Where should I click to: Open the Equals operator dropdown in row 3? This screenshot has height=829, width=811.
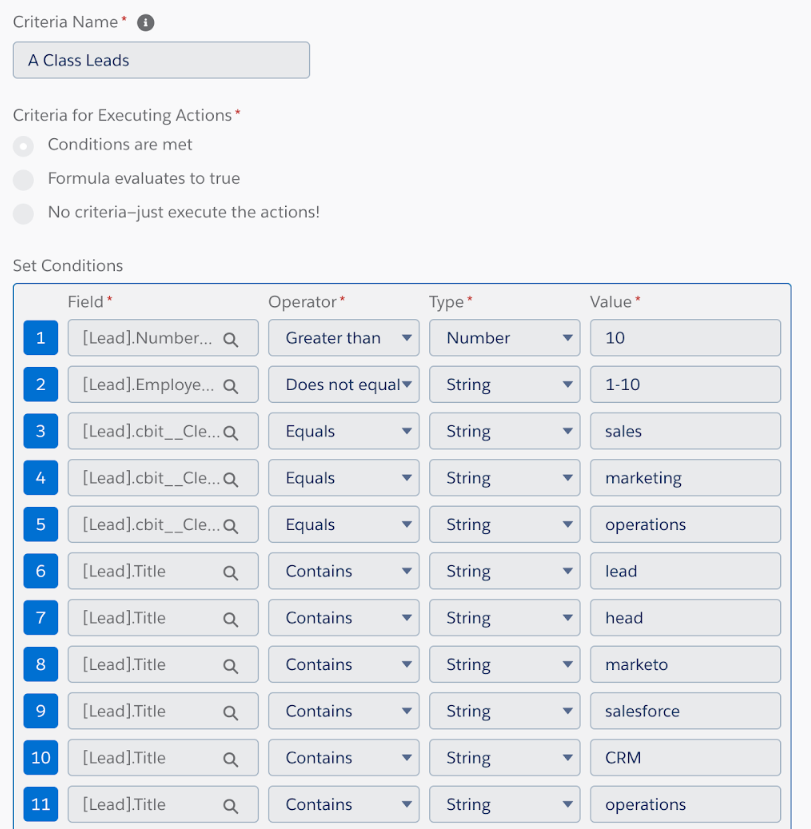click(x=344, y=431)
